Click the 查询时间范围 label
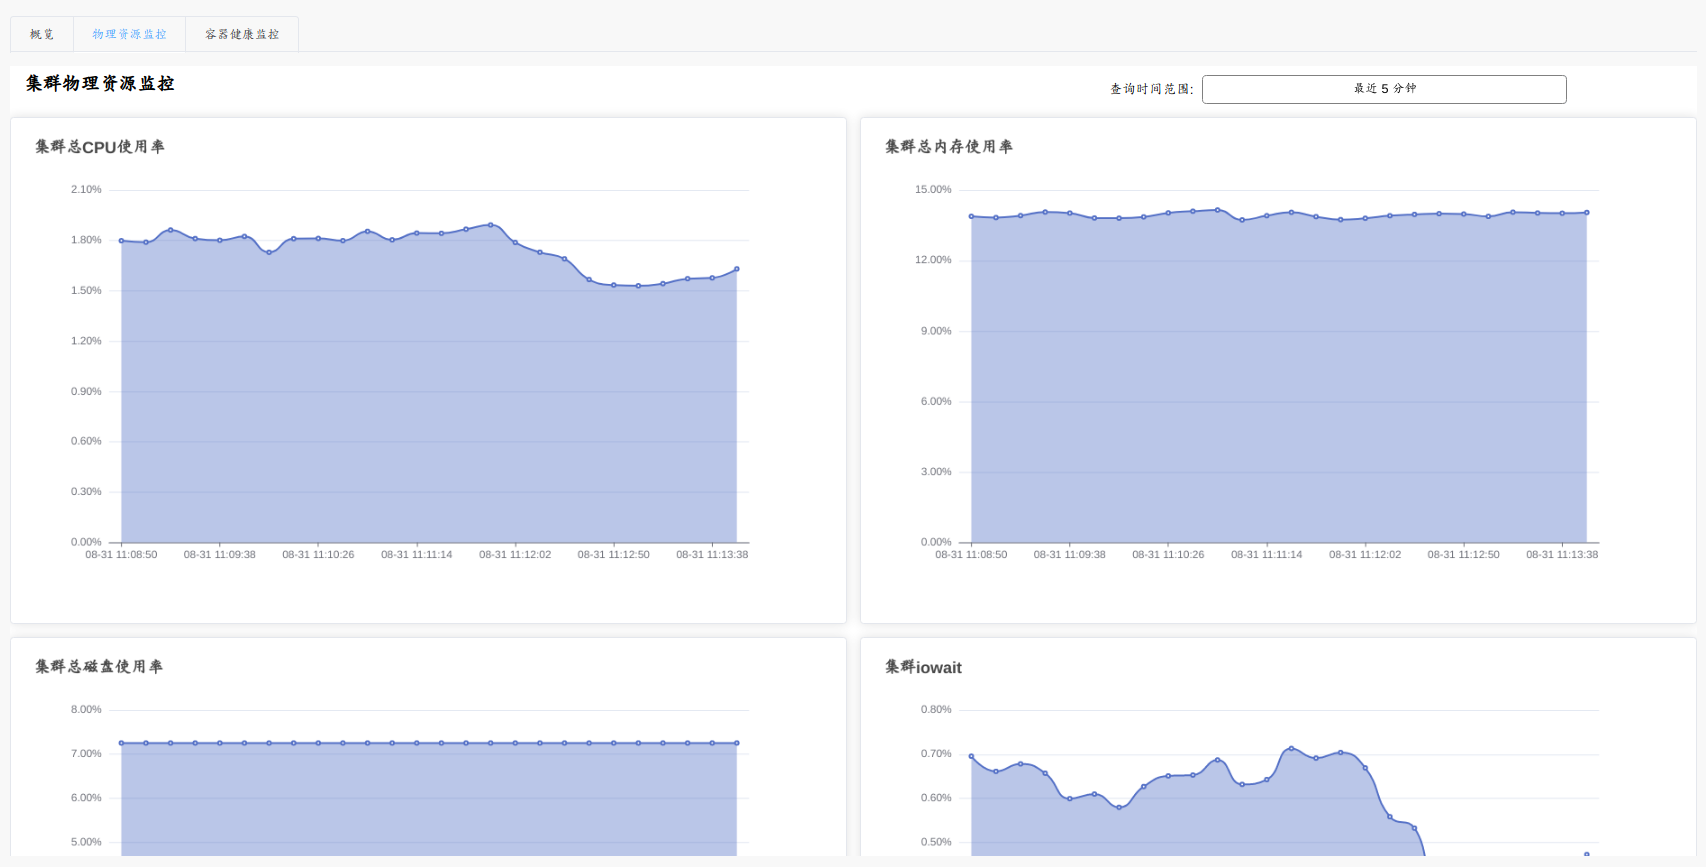This screenshot has height=867, width=1706. pyautogui.click(x=1151, y=89)
